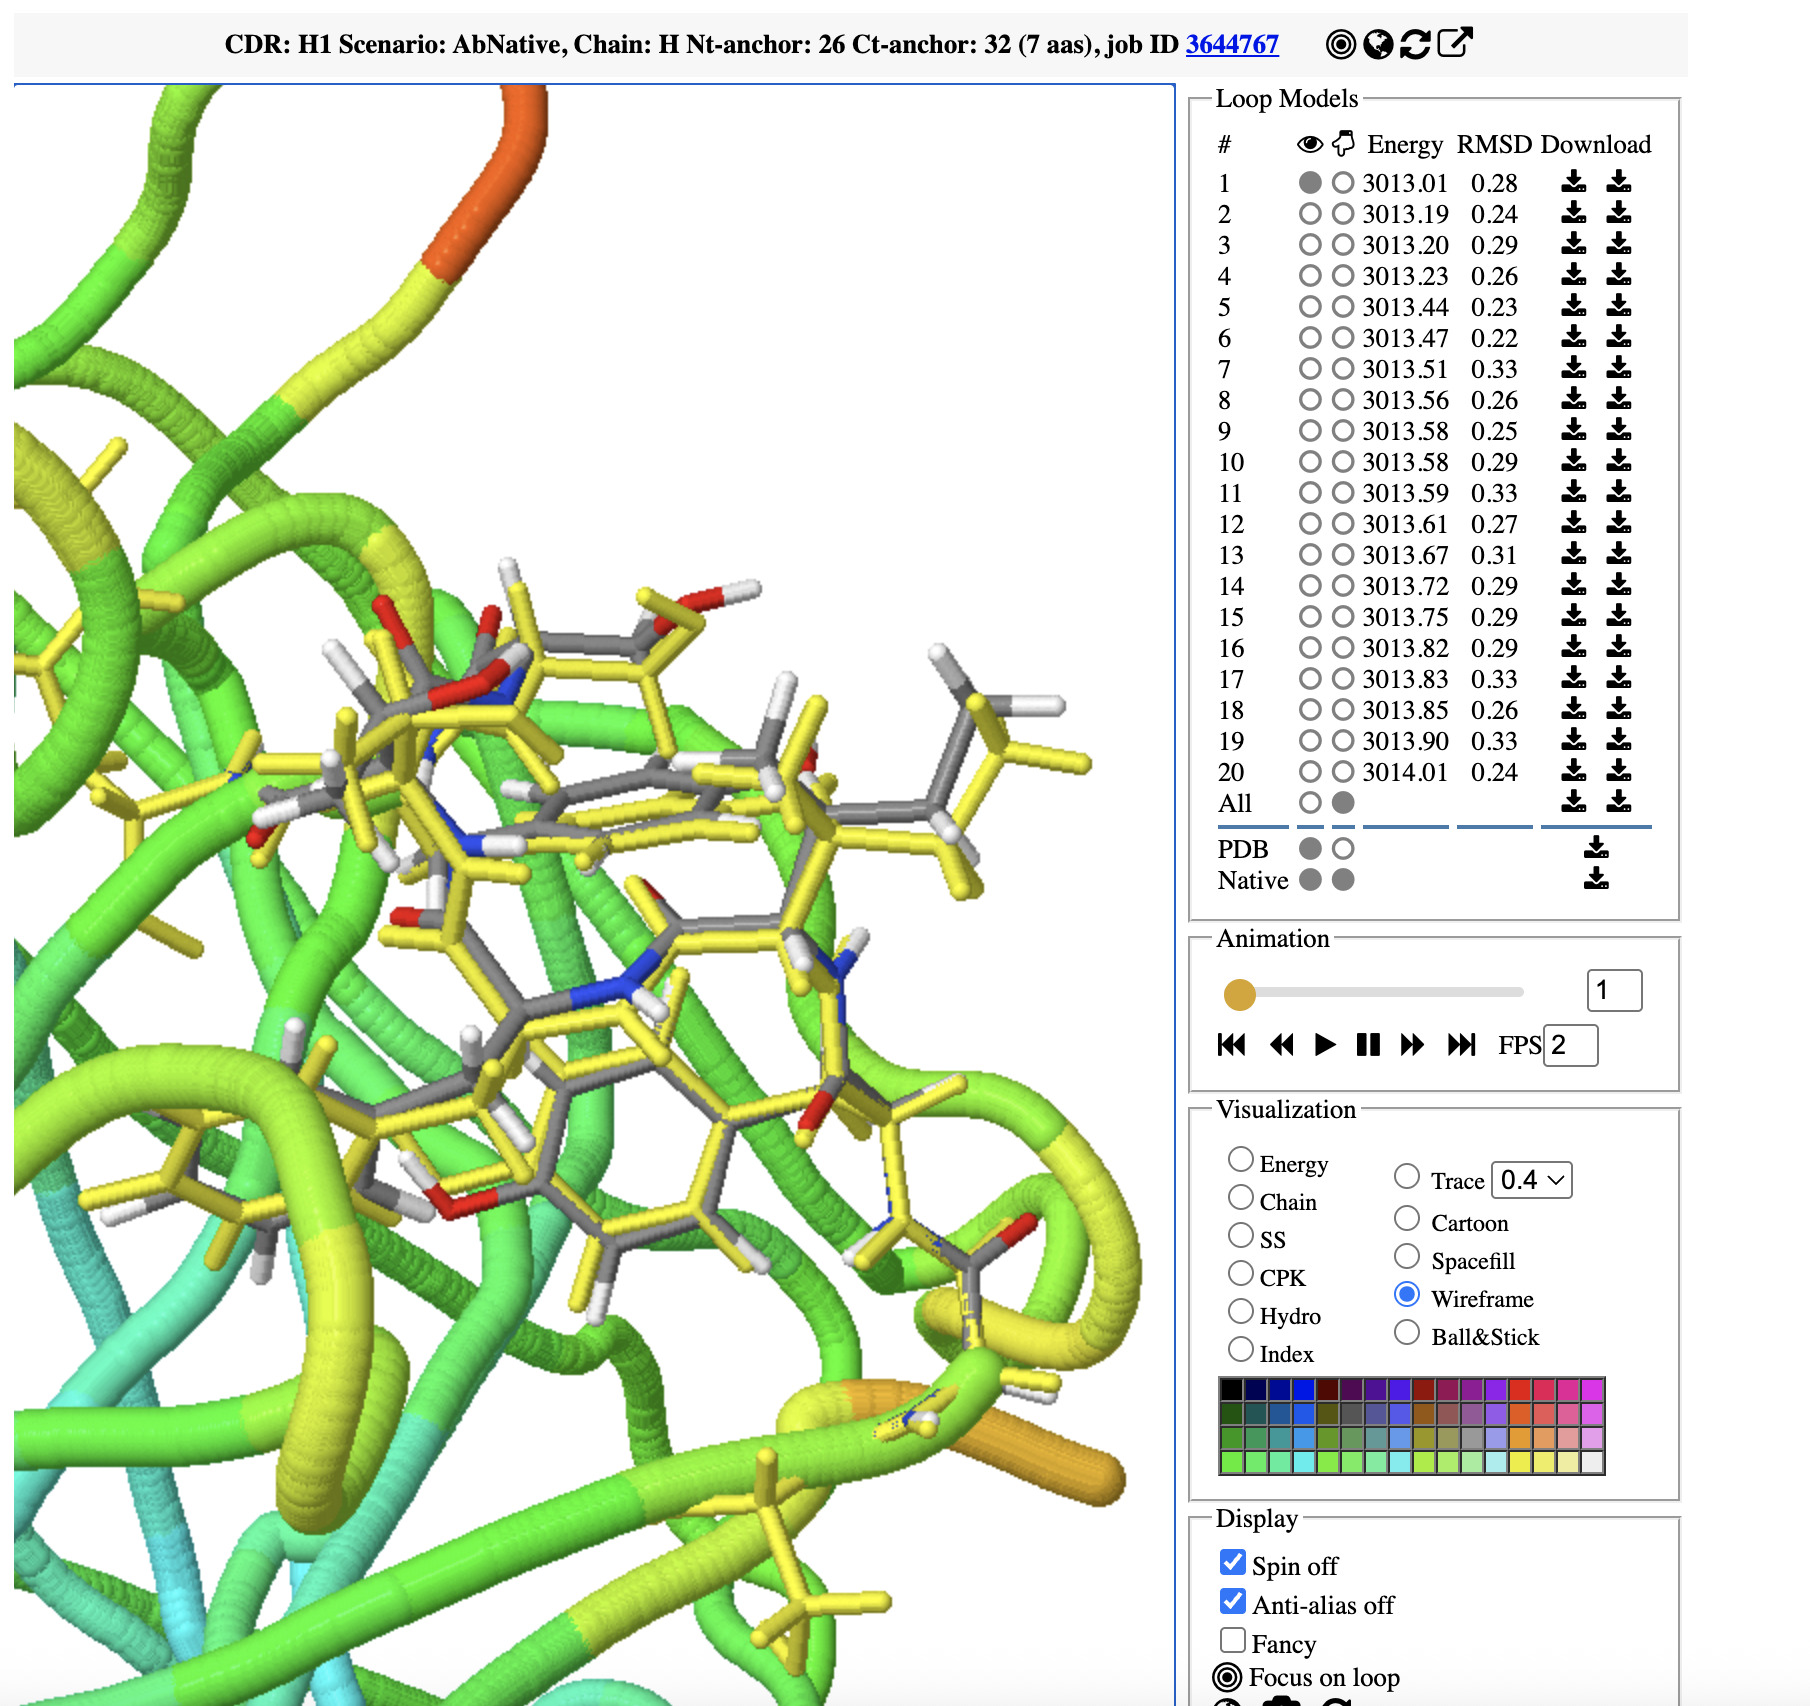Viewport: 1810px width, 1706px height.
Task: Click the animation frame slider handle
Action: pyautogui.click(x=1239, y=994)
